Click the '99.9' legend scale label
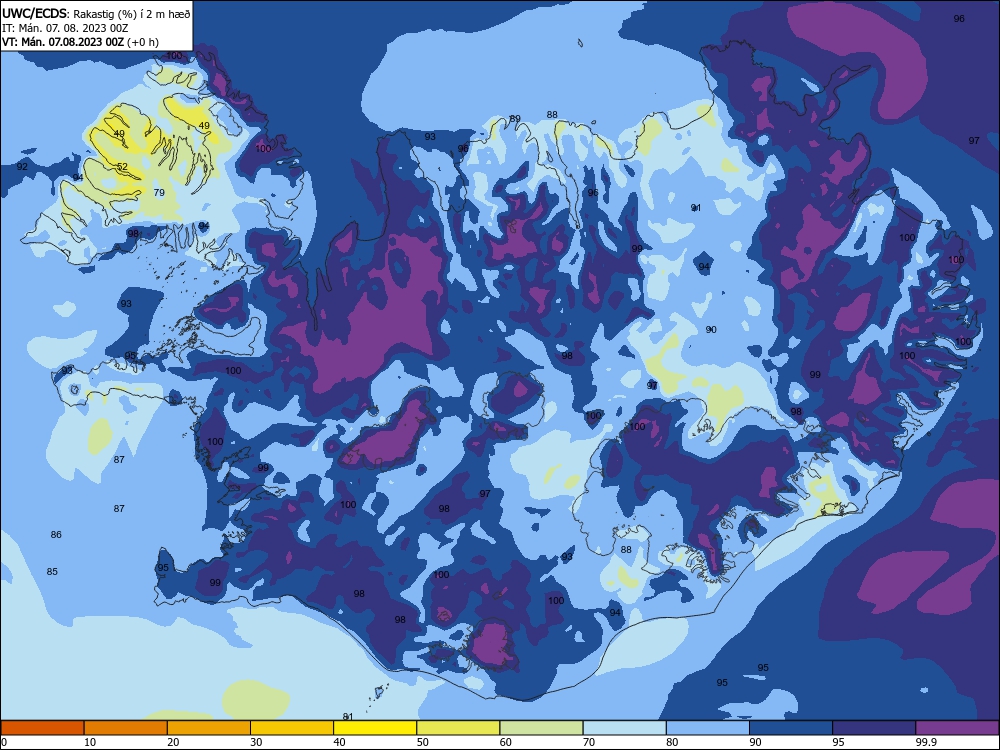 [926, 742]
